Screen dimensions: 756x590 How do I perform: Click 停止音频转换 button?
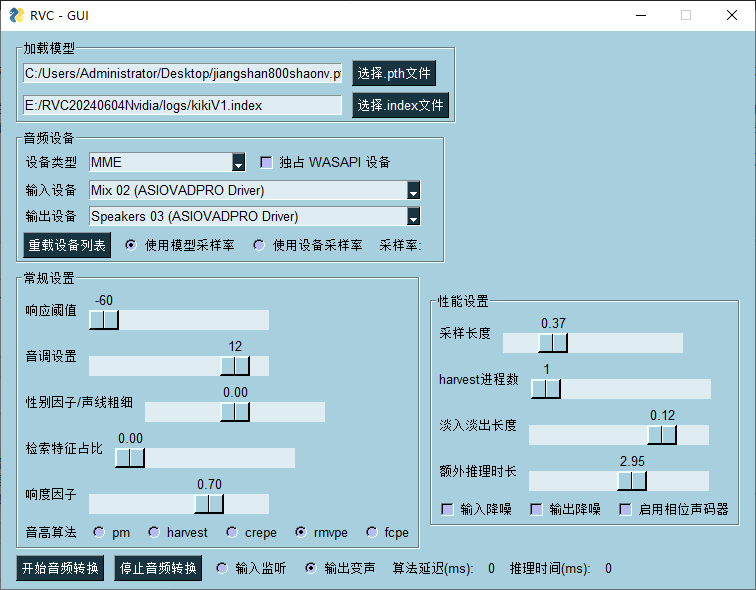(158, 568)
